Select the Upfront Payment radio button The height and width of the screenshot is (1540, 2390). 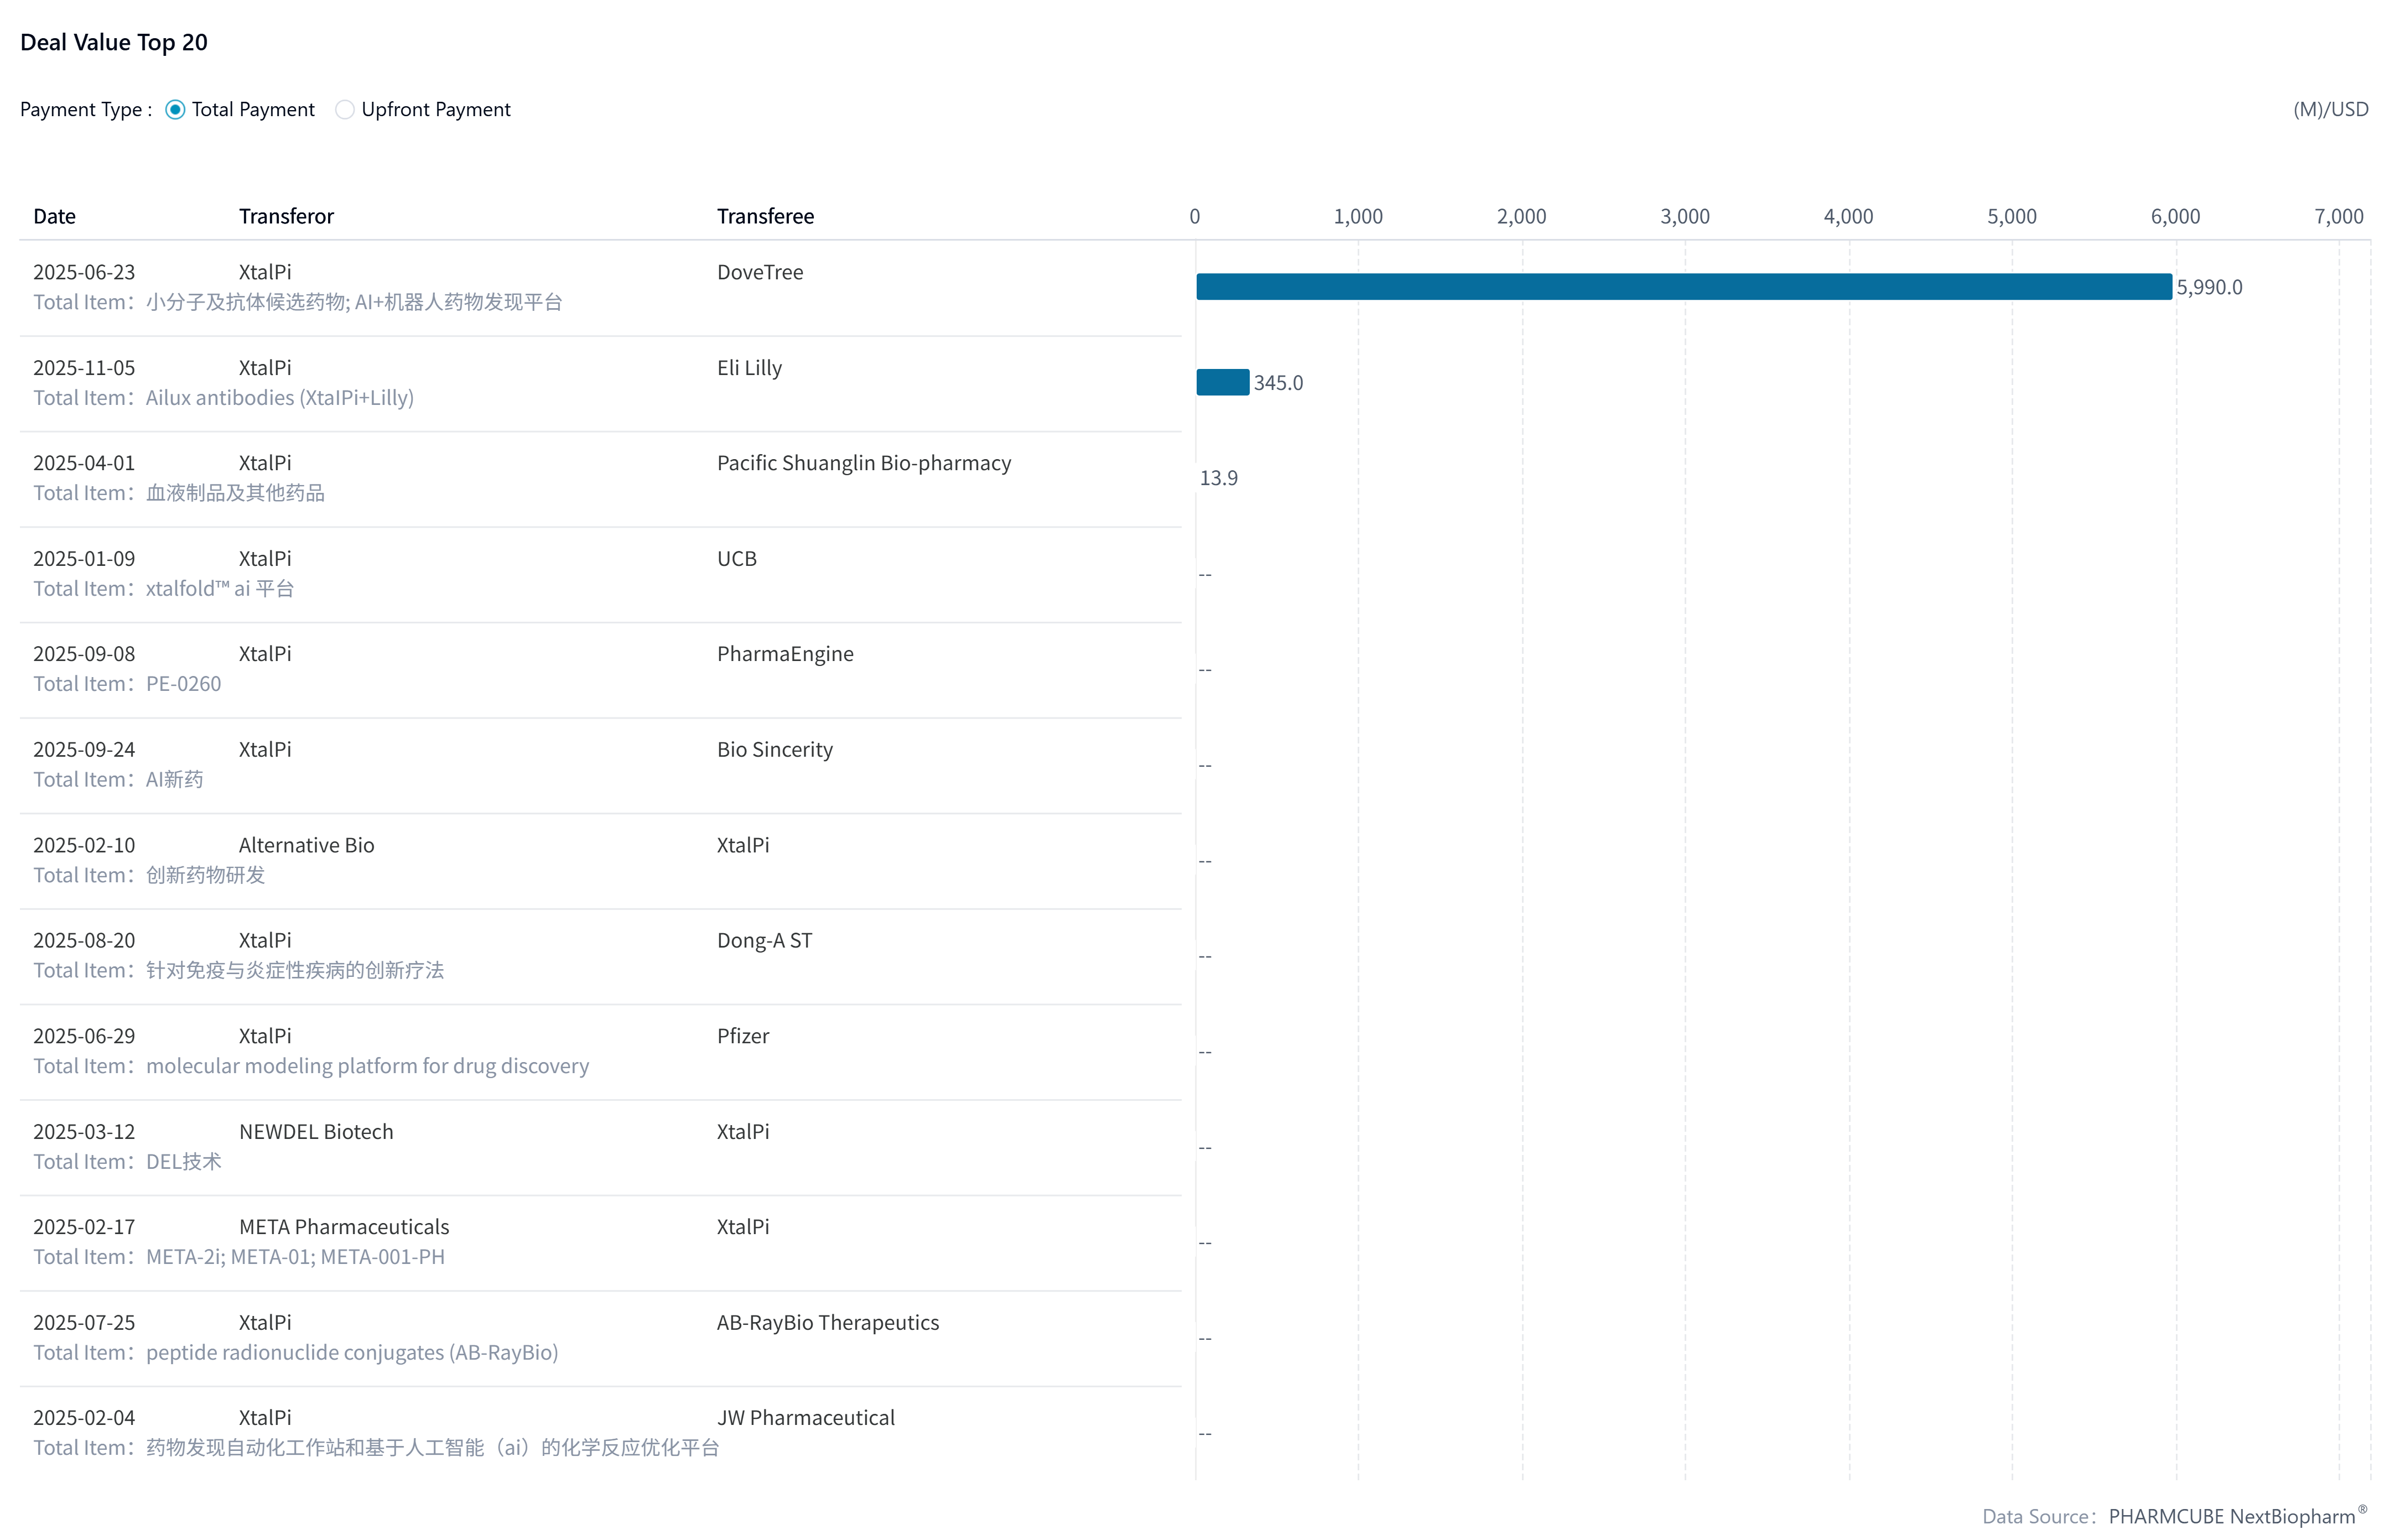click(x=345, y=110)
